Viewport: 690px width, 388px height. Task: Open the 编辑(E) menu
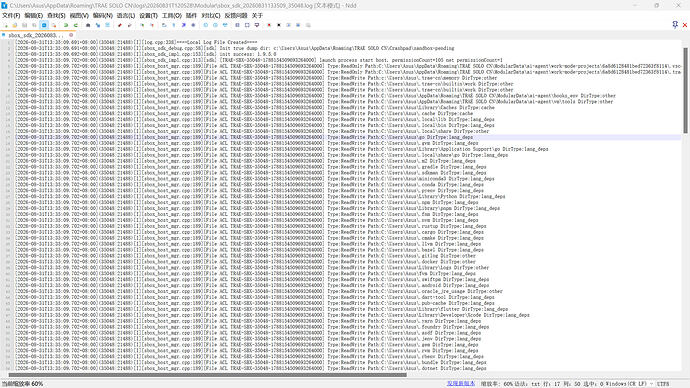point(33,15)
